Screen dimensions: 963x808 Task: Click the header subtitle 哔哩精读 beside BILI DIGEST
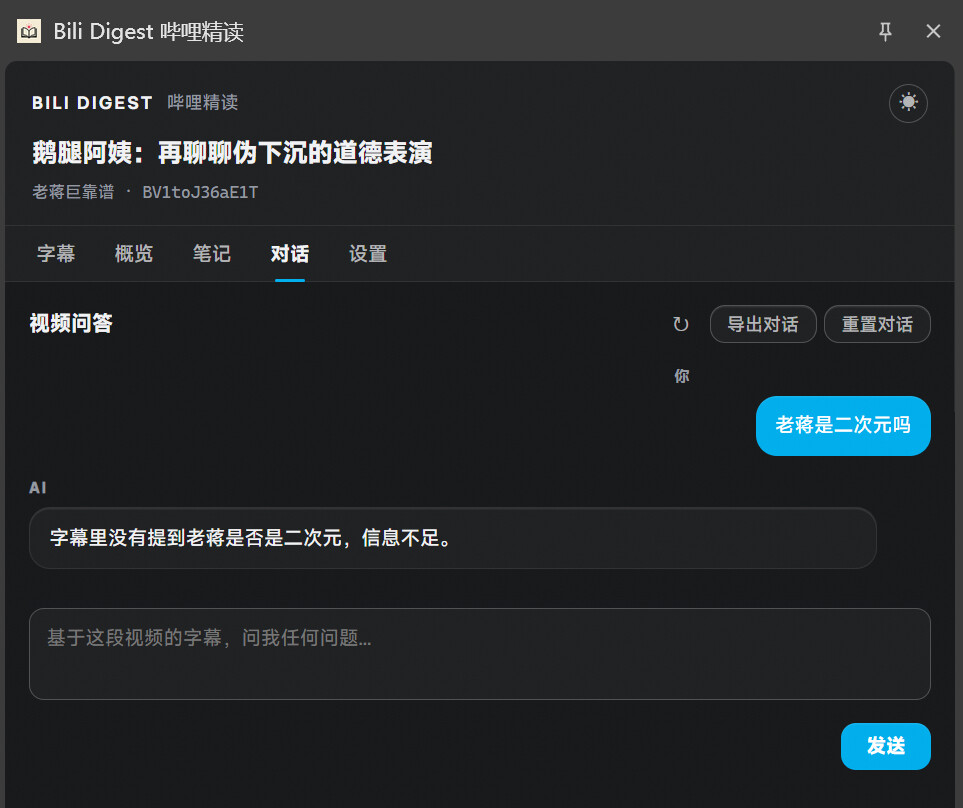click(203, 103)
